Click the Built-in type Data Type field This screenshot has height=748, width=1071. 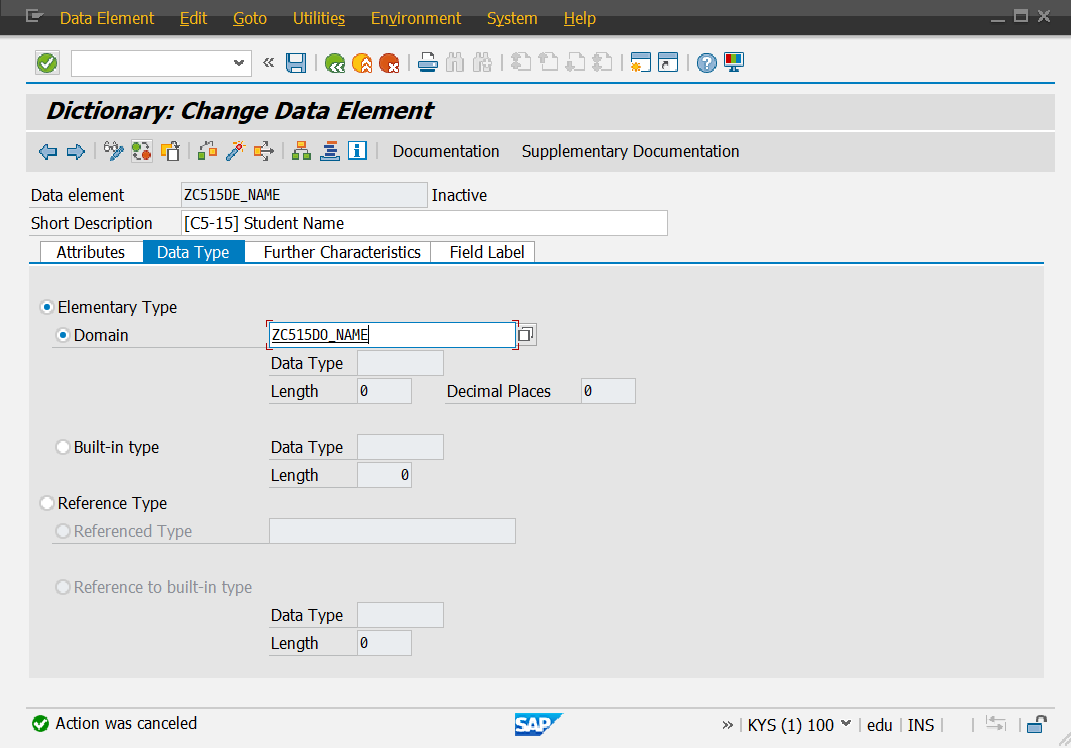[400, 447]
